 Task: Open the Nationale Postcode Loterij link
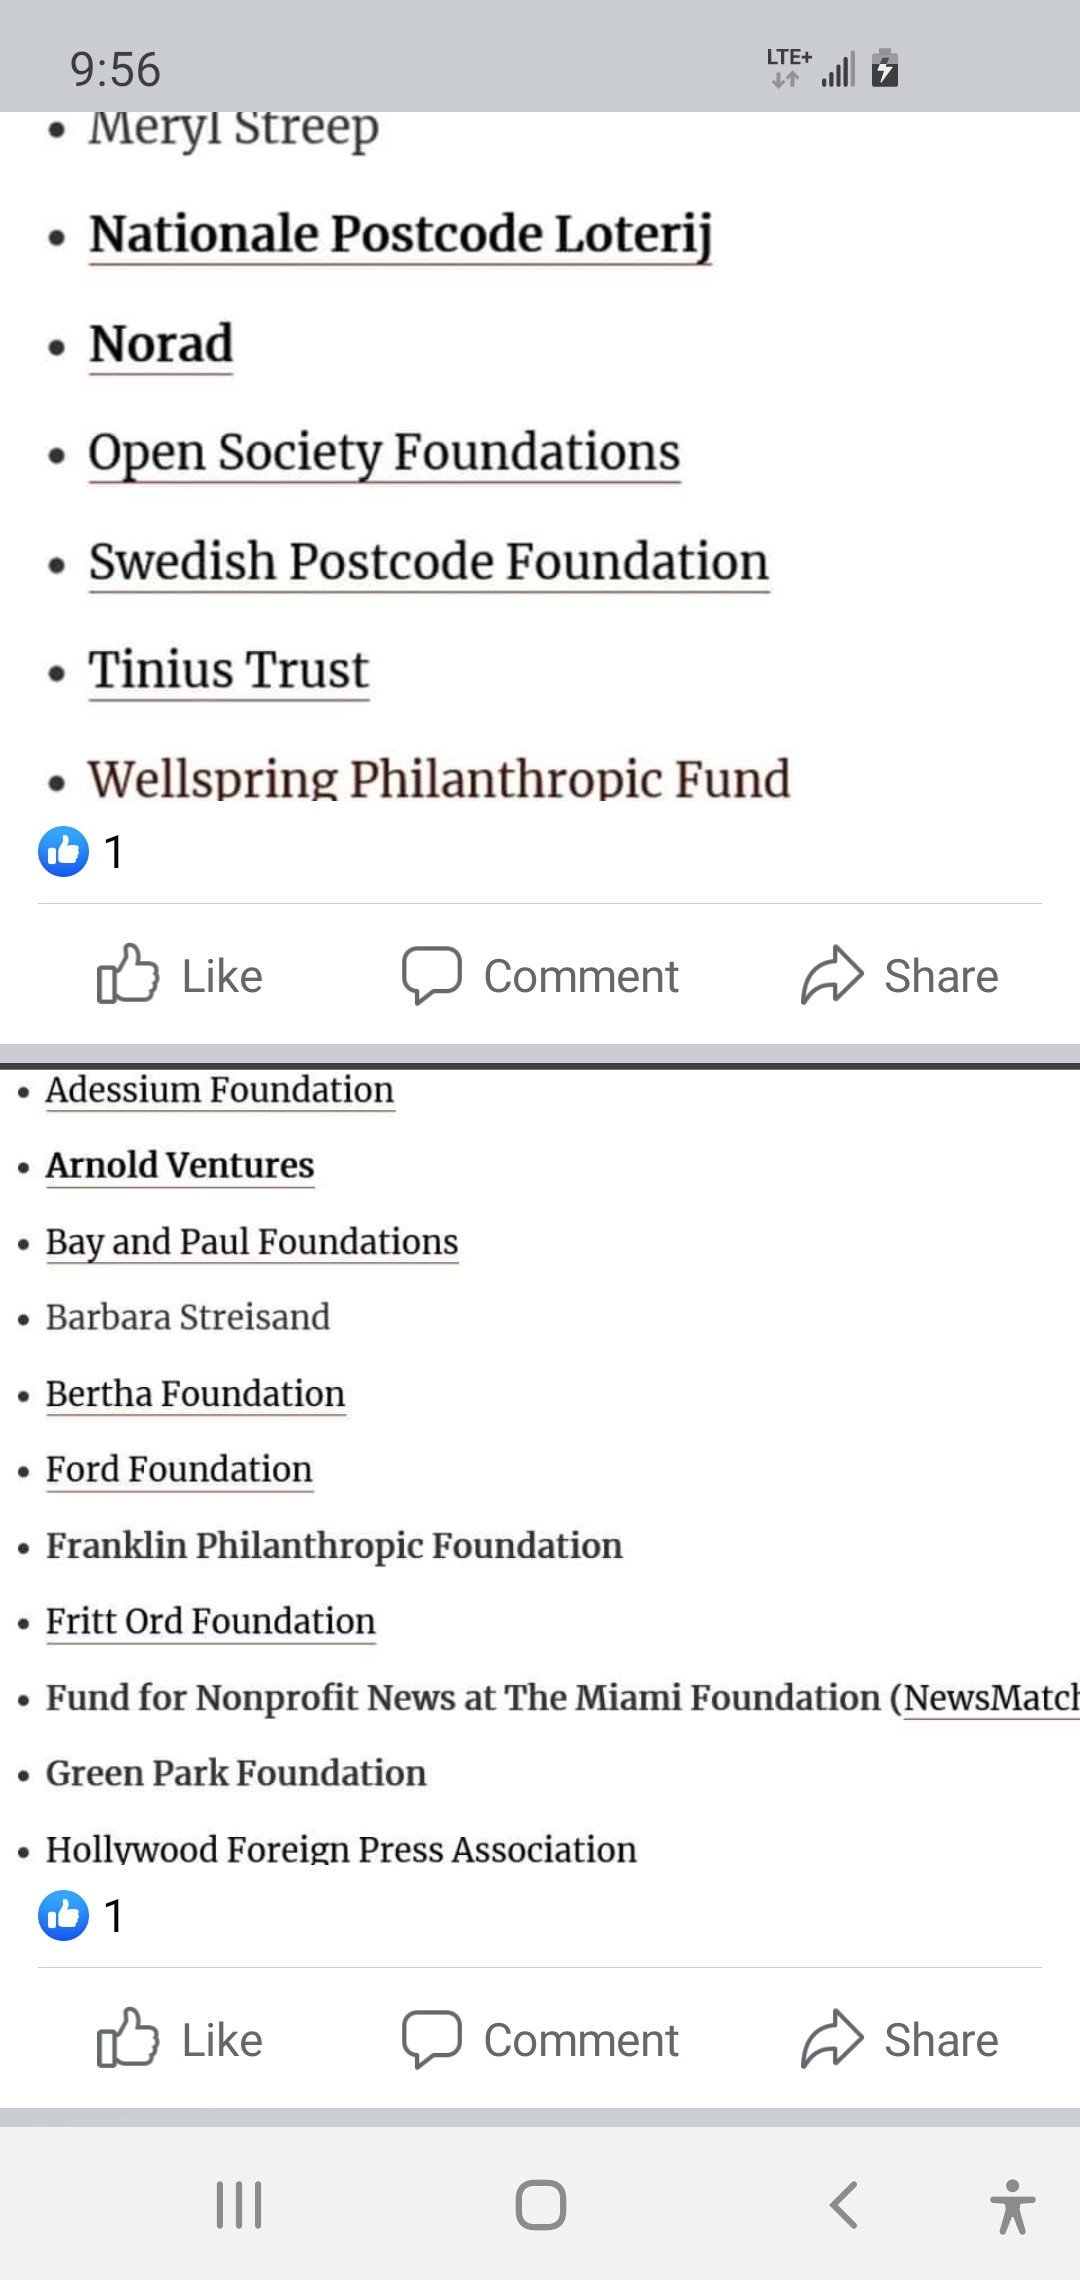point(400,234)
